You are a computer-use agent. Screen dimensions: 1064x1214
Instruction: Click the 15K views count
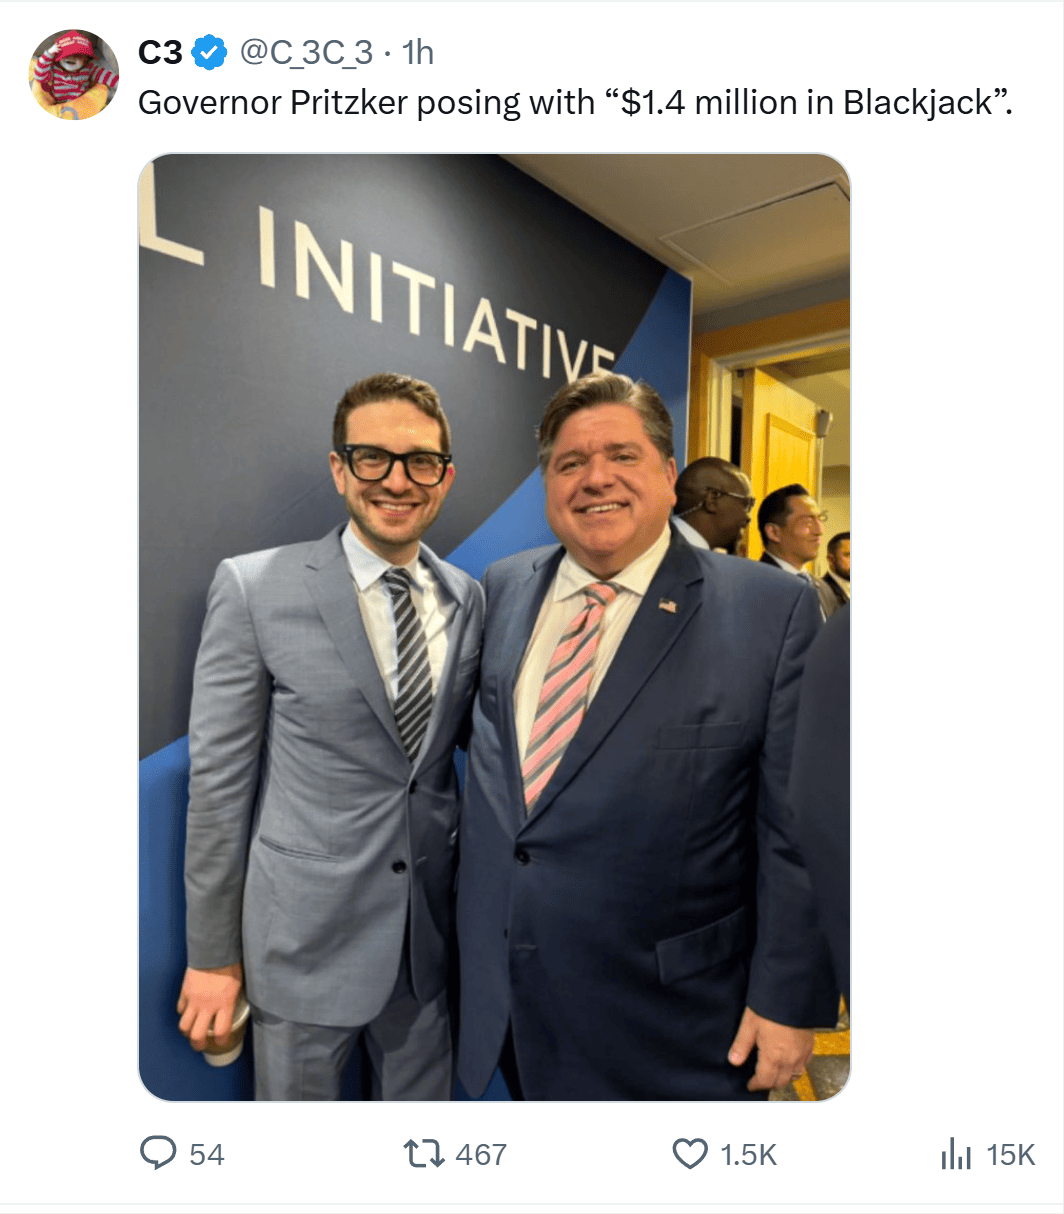coord(1010,1155)
